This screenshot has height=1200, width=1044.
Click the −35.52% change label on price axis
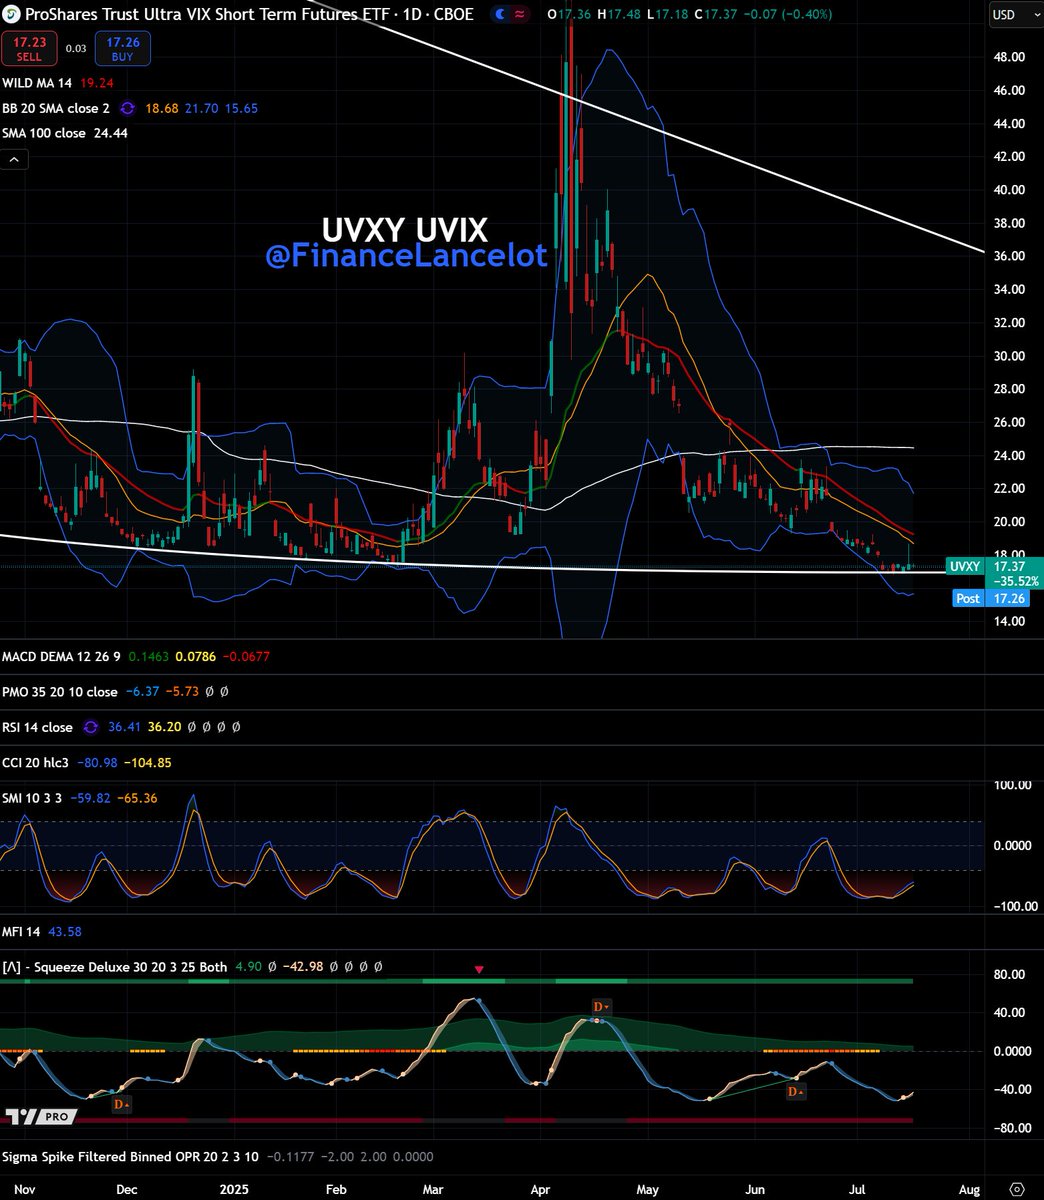1018,581
